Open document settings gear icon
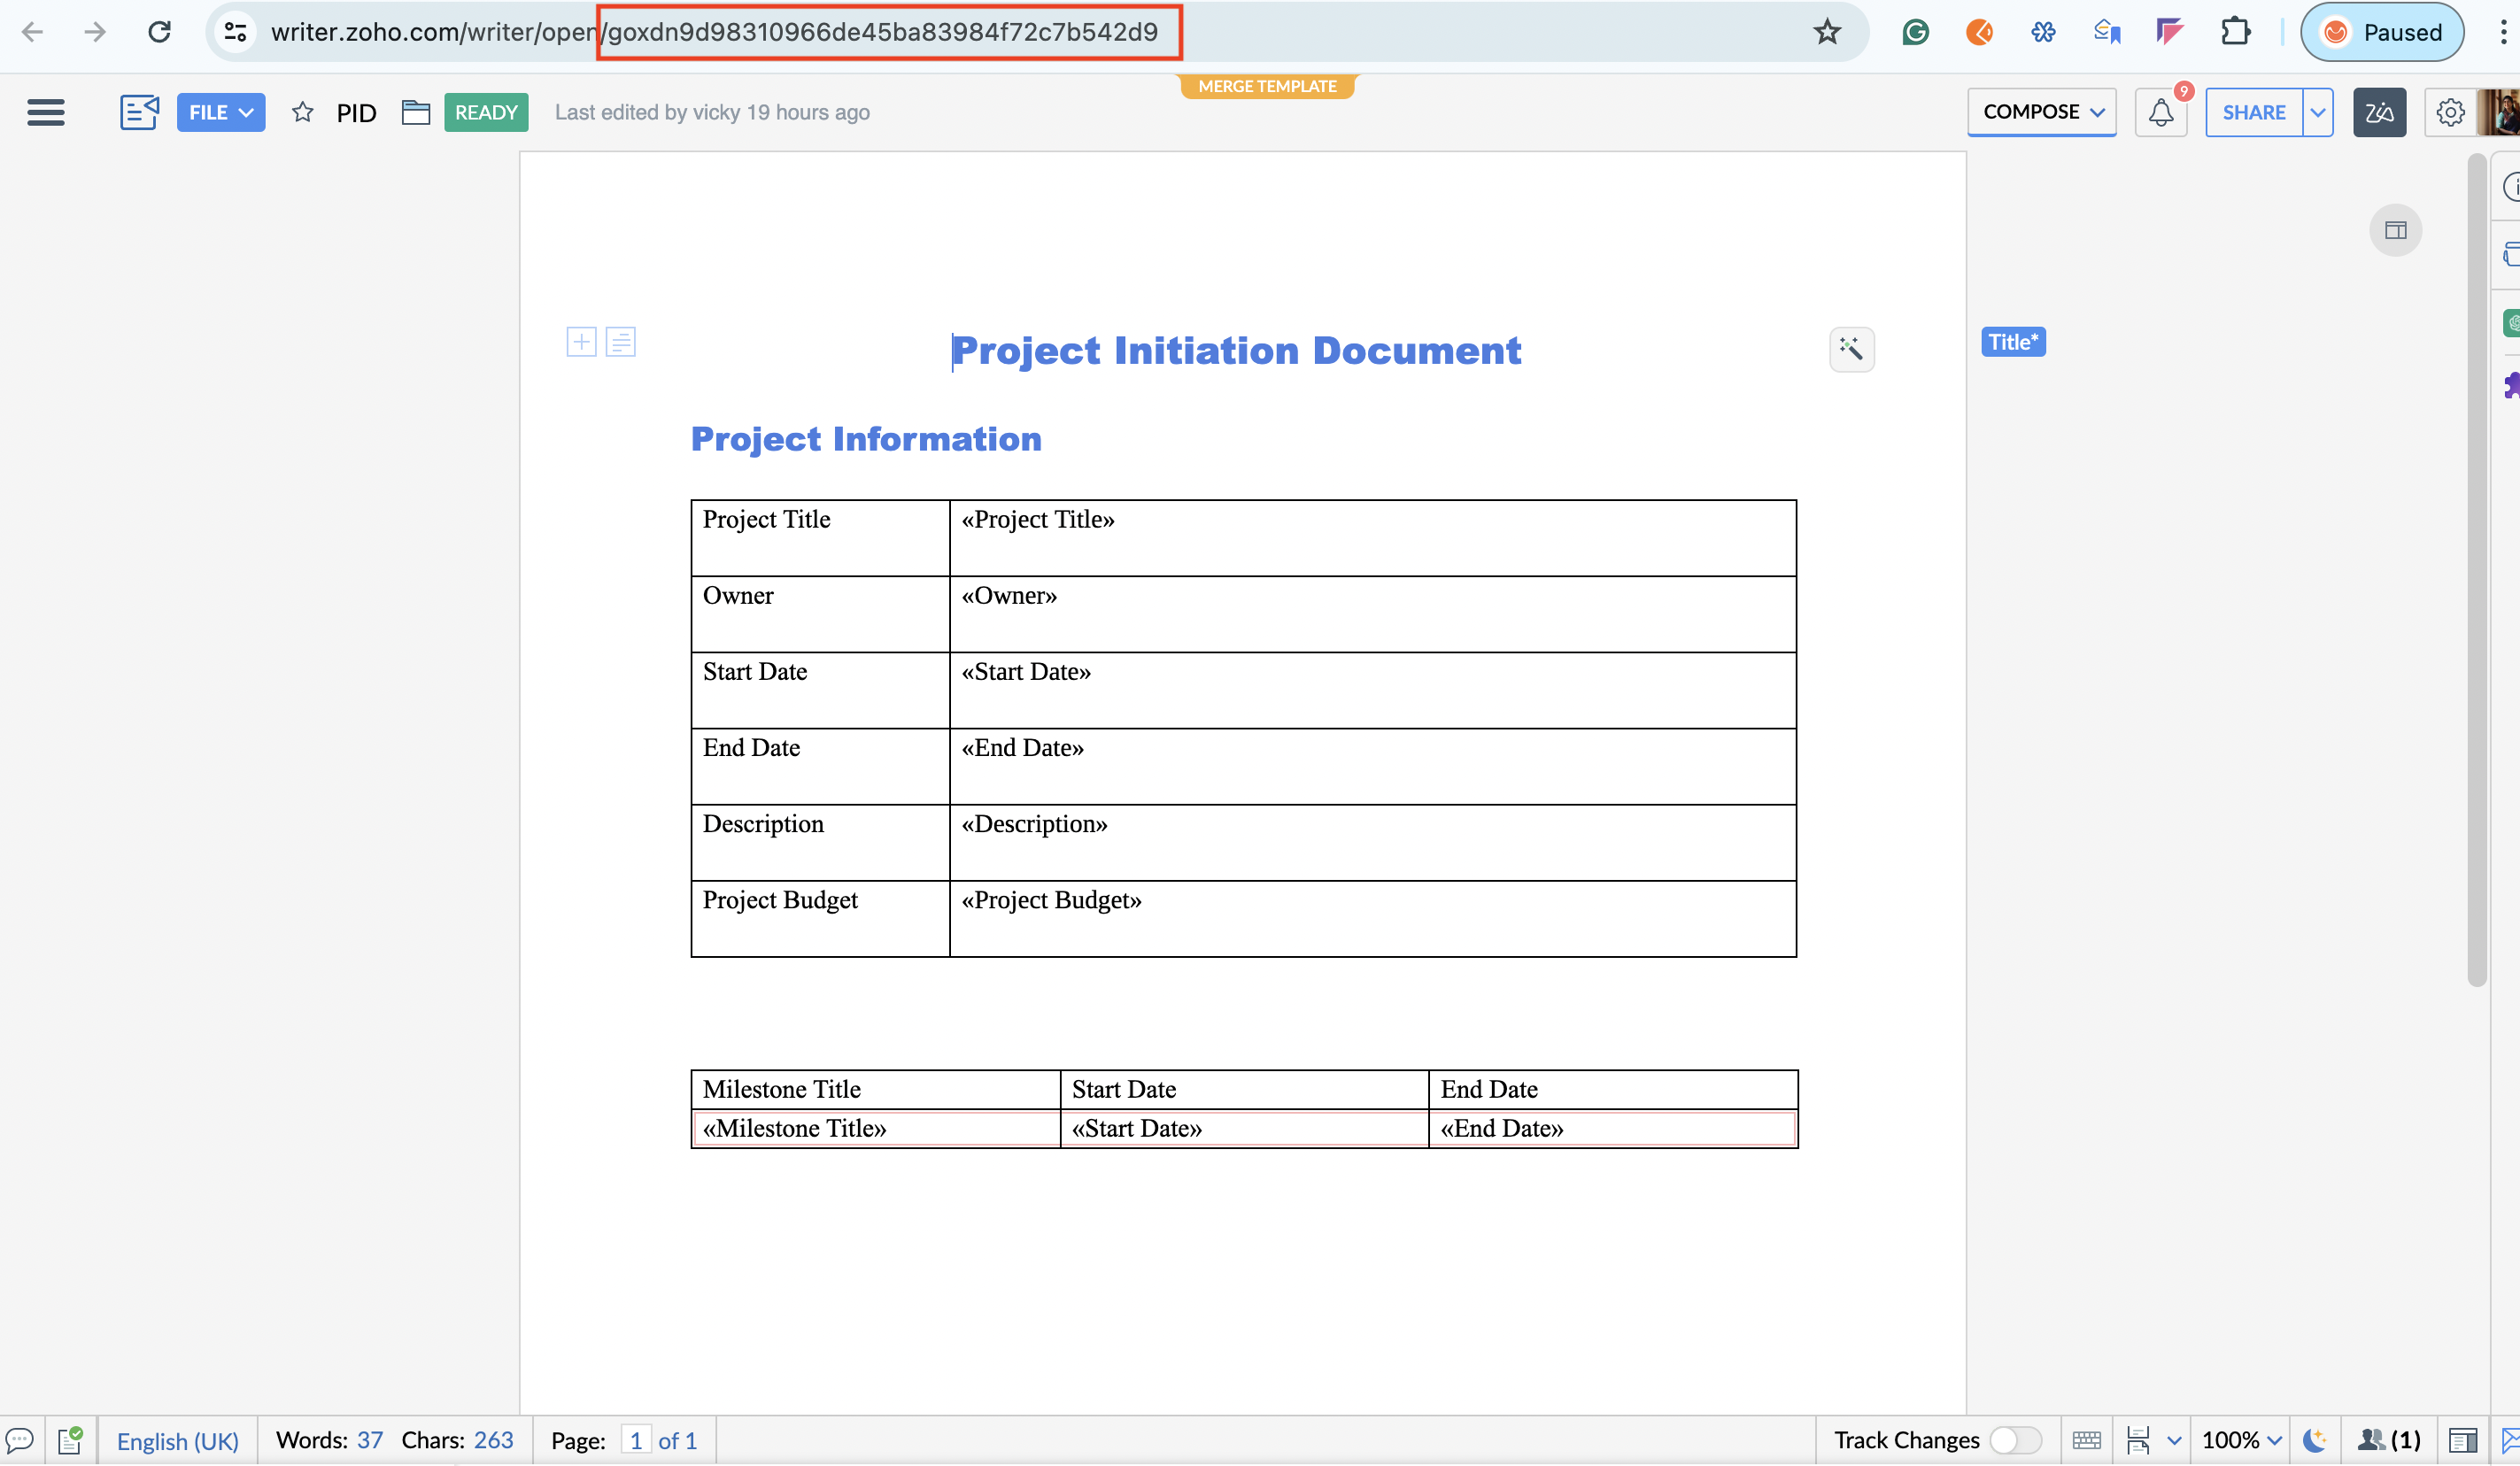Viewport: 2520px width, 1466px height. click(2449, 112)
